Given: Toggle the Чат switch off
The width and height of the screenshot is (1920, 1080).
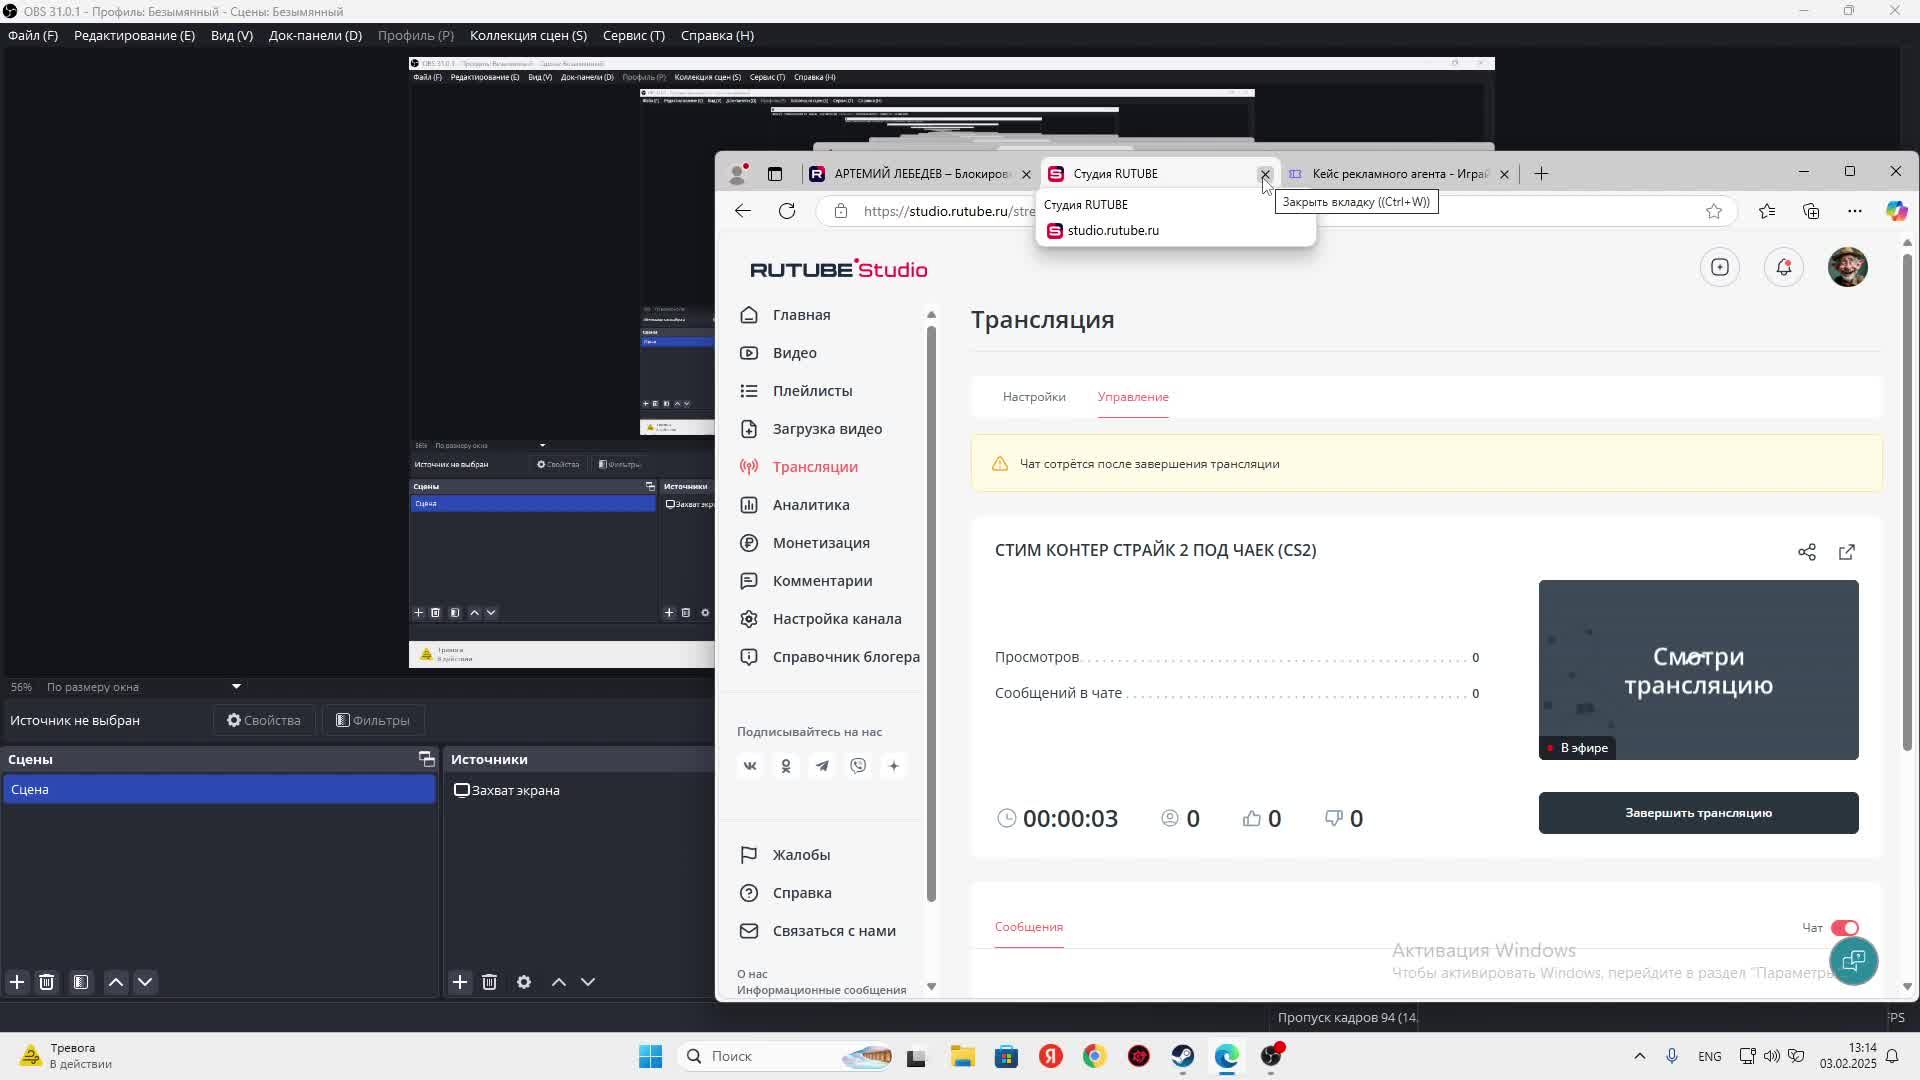Looking at the screenshot, I should (1845, 928).
